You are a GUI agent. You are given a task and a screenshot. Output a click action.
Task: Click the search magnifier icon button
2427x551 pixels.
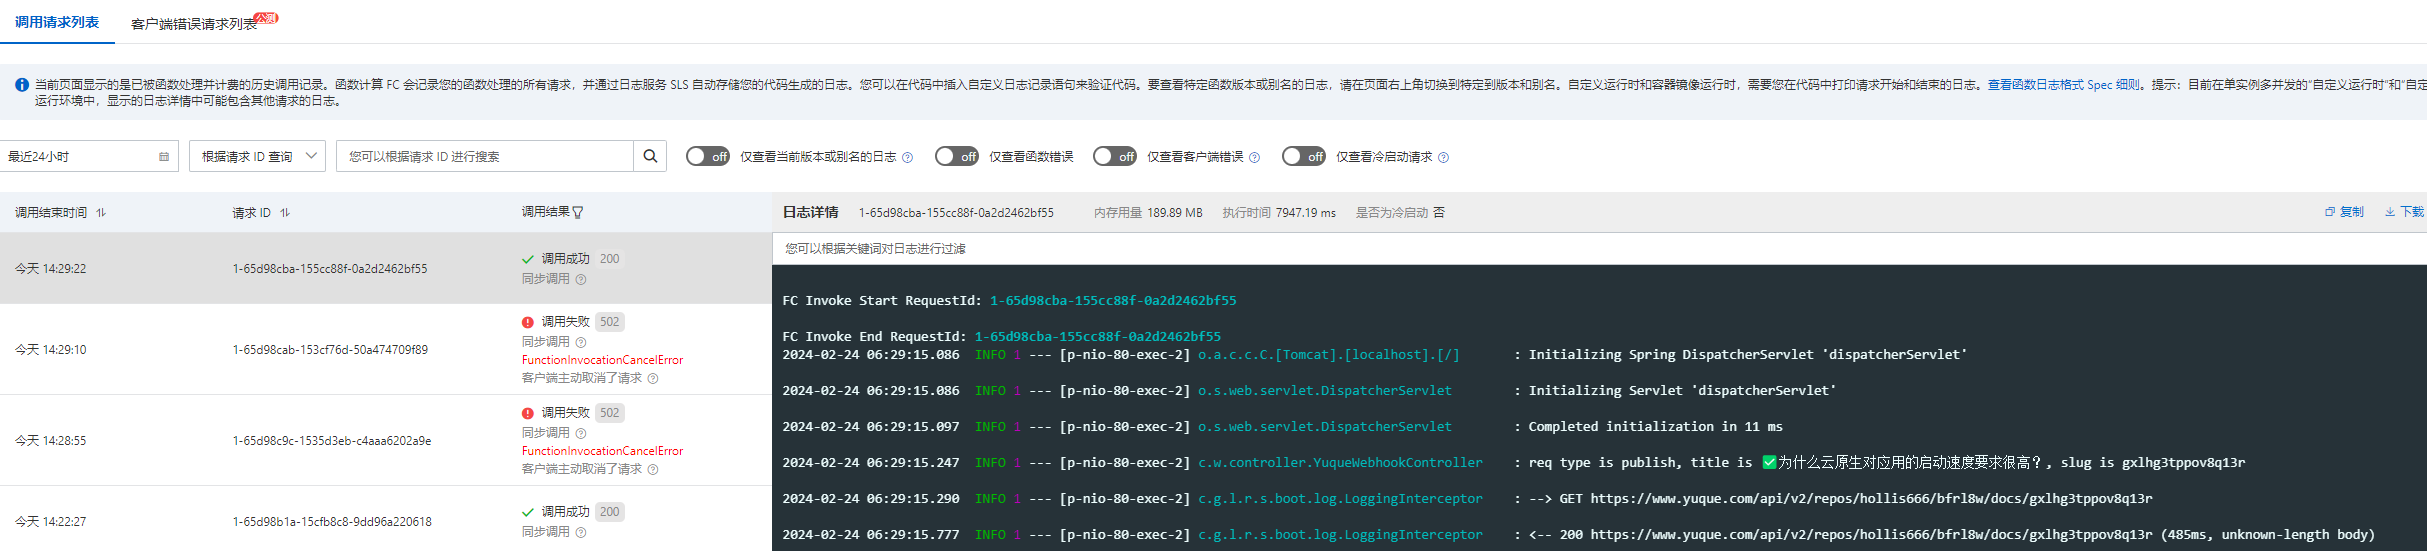[650, 156]
